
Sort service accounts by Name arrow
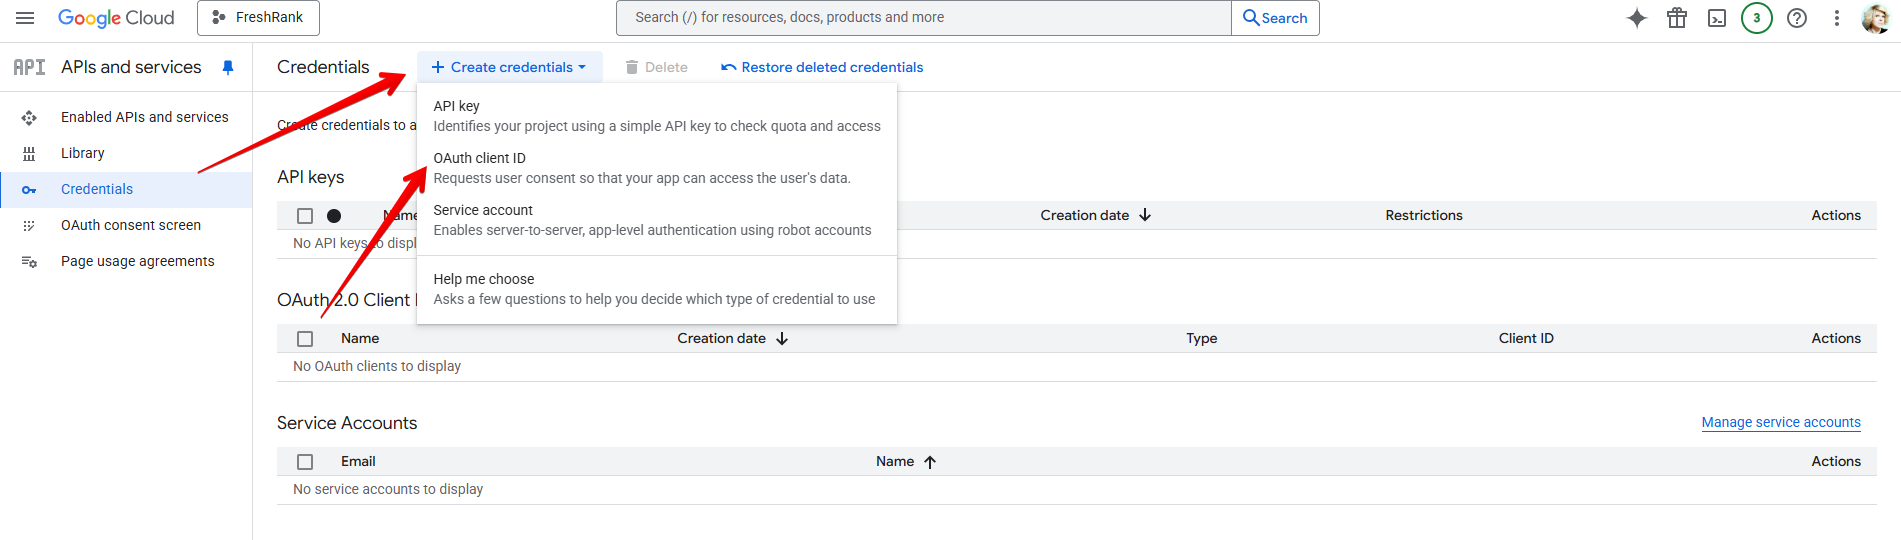point(930,462)
